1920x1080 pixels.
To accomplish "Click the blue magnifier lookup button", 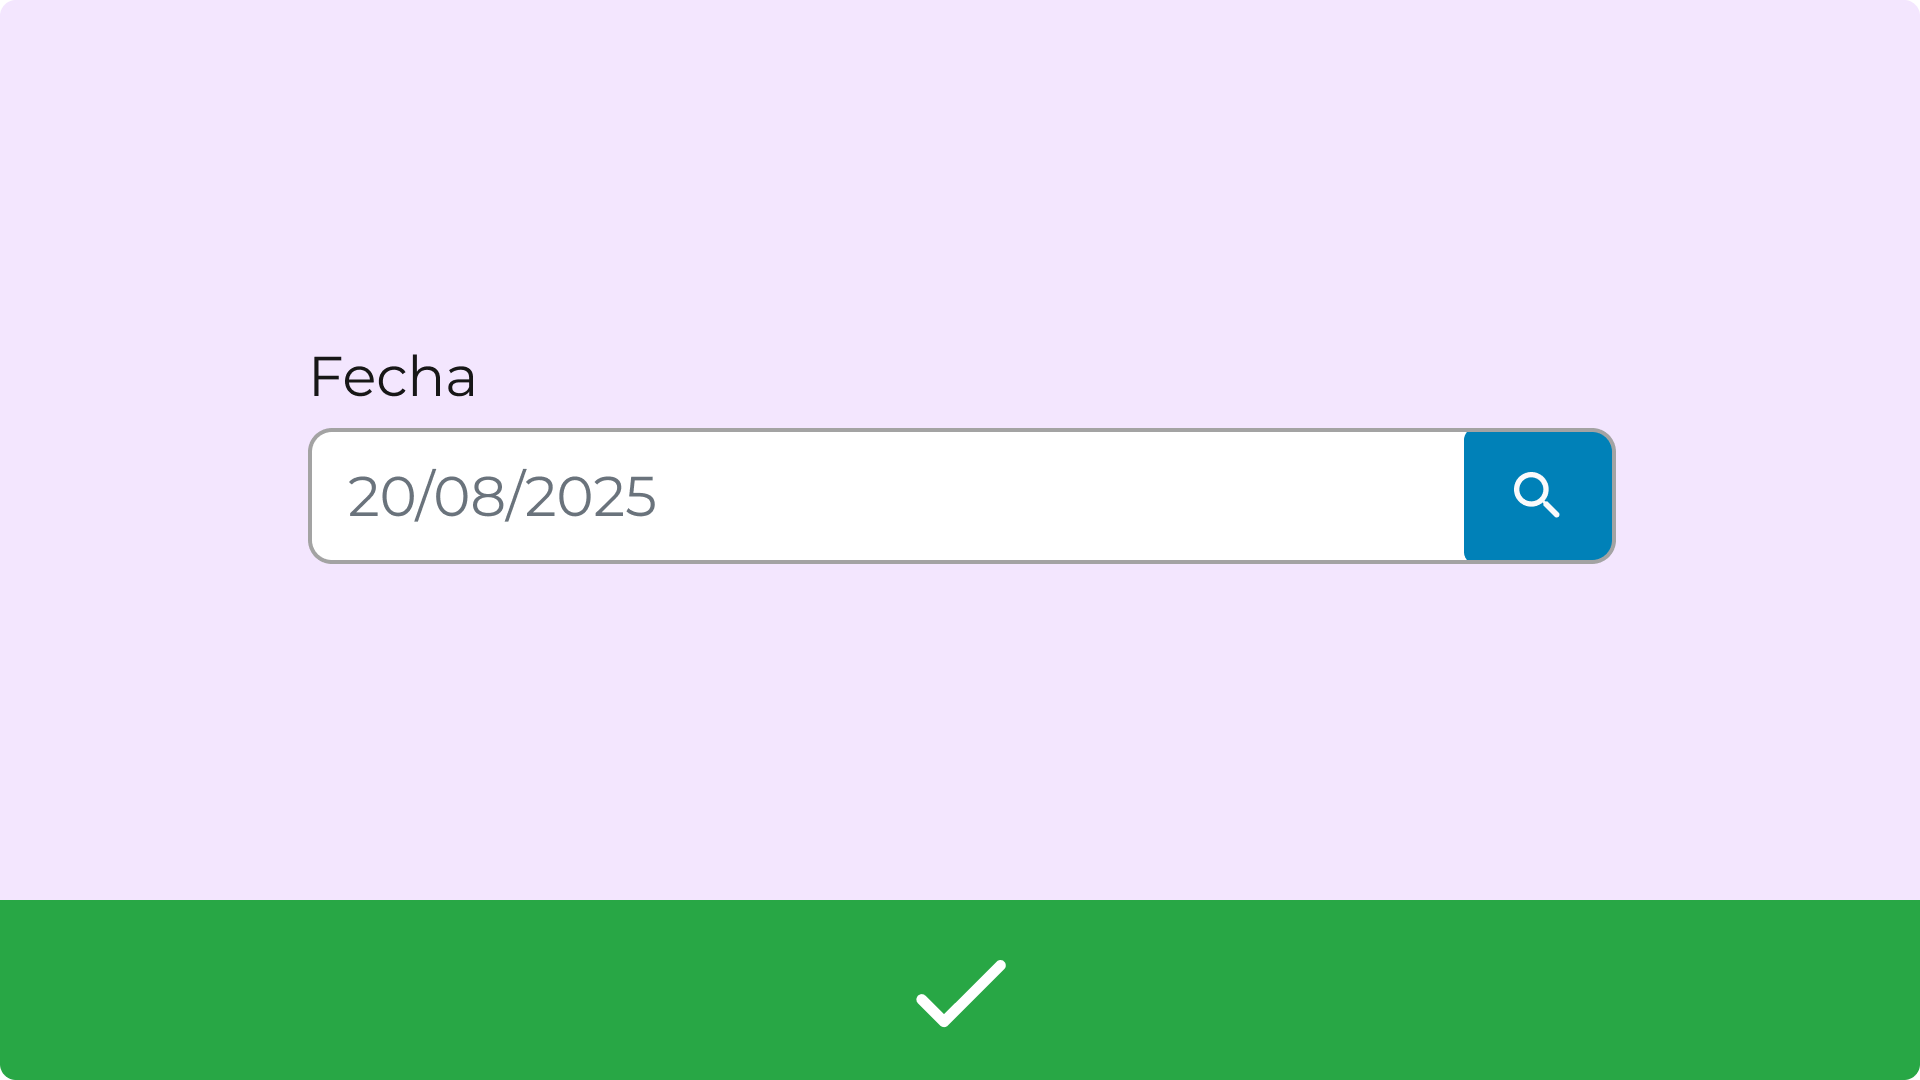I will 1537,496.
